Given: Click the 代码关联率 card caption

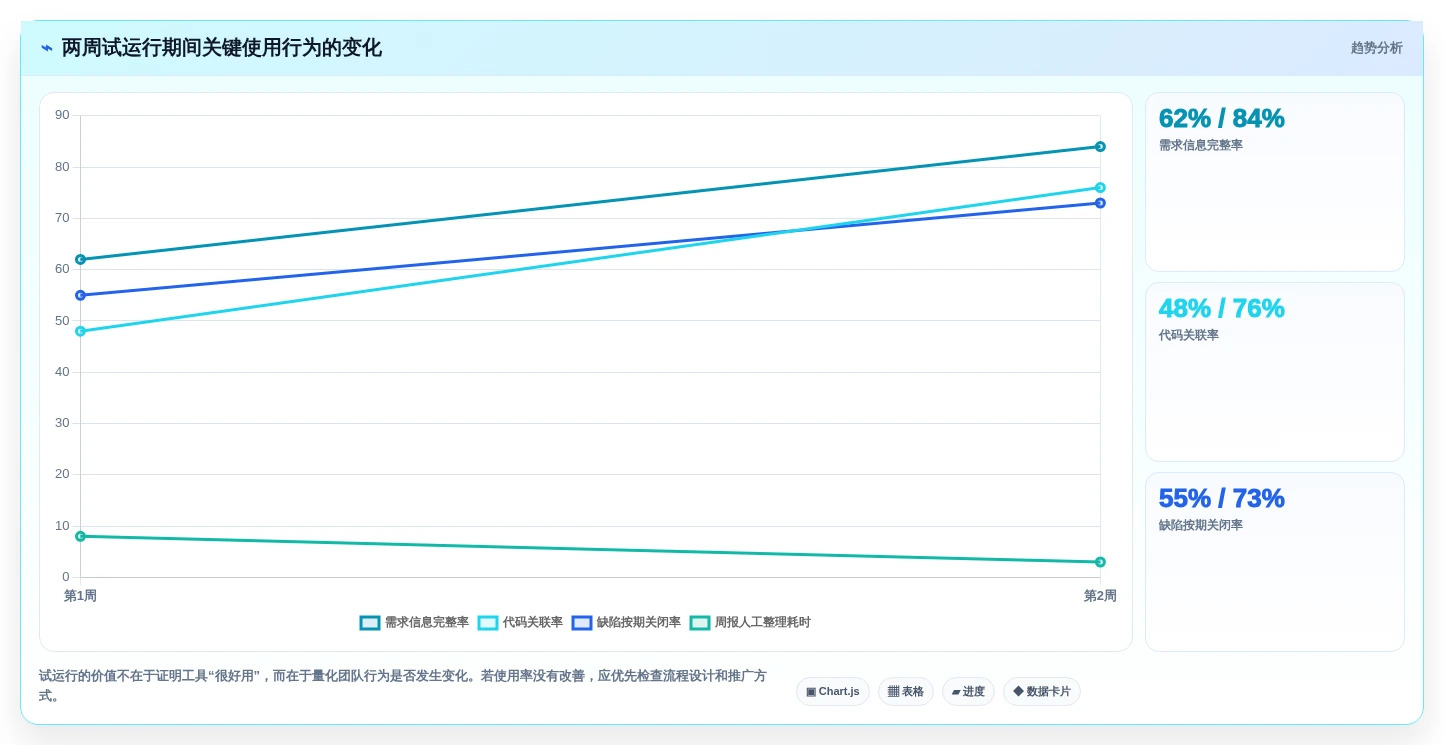Looking at the screenshot, I should [1189, 335].
